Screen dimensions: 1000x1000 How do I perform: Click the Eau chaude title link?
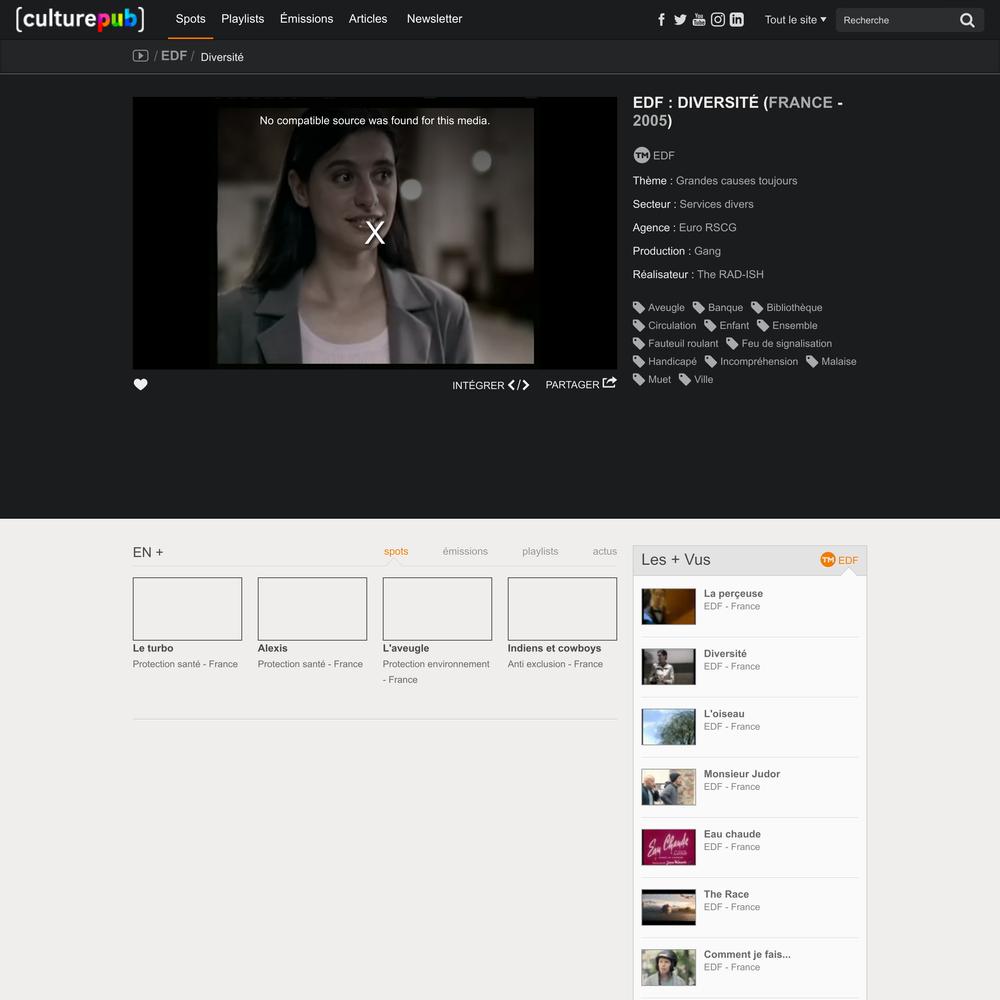point(732,834)
